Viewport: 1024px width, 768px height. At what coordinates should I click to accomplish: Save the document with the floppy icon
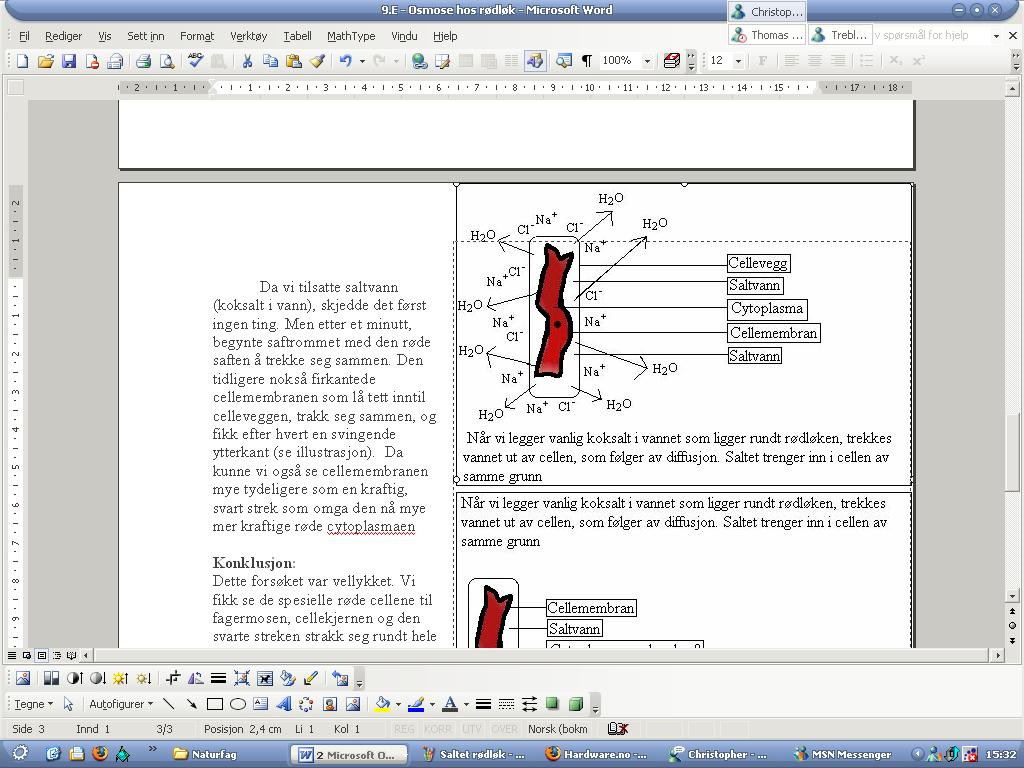pos(69,61)
